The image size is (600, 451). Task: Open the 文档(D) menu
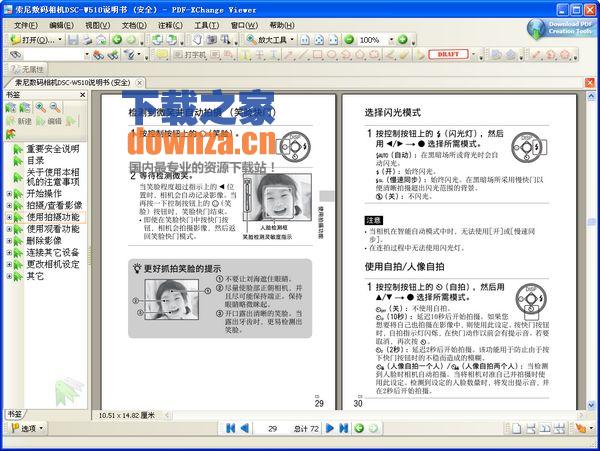point(134,25)
